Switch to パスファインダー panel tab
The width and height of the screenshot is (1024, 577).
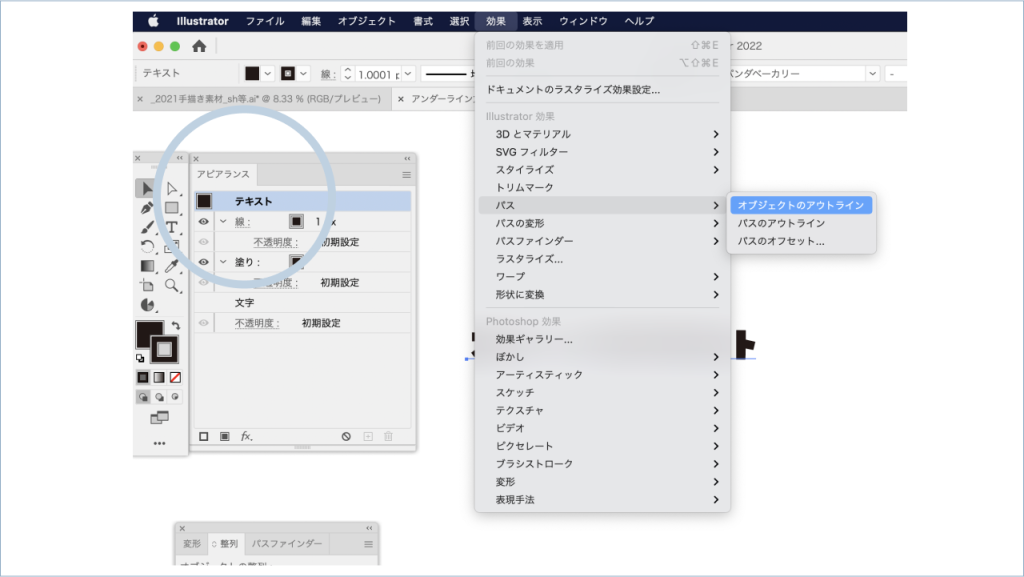click(x=287, y=544)
